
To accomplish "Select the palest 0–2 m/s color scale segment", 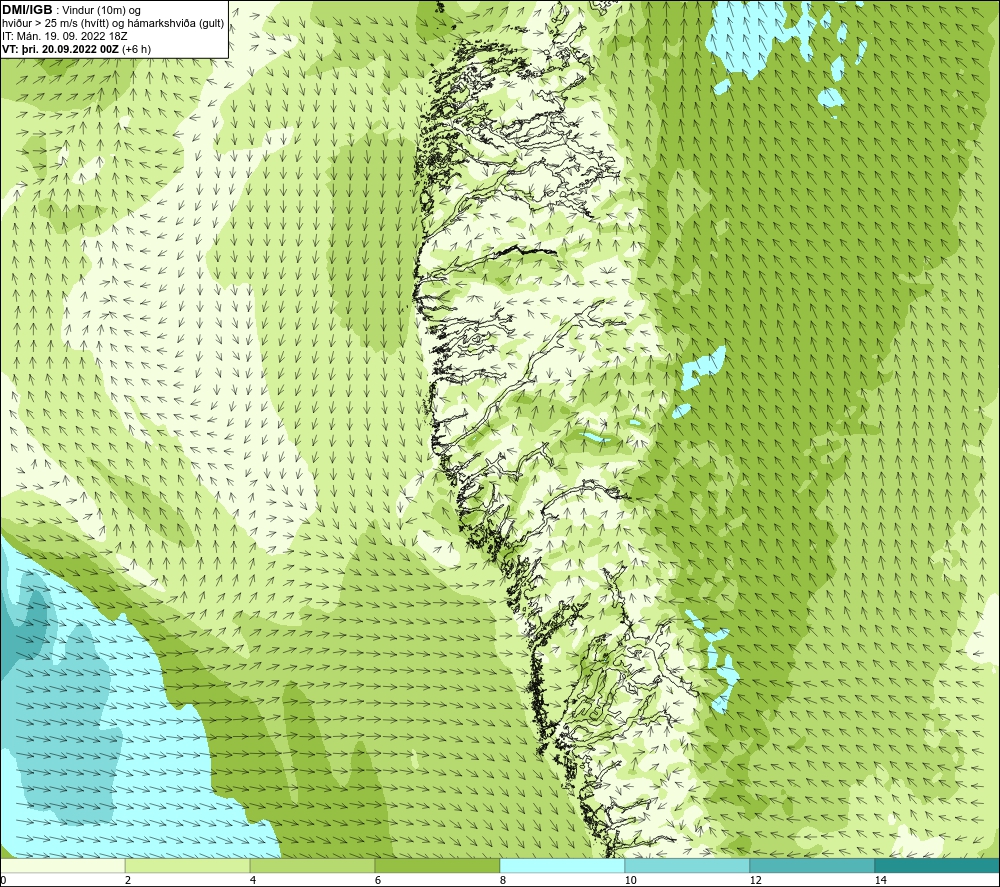I will click(x=62, y=866).
